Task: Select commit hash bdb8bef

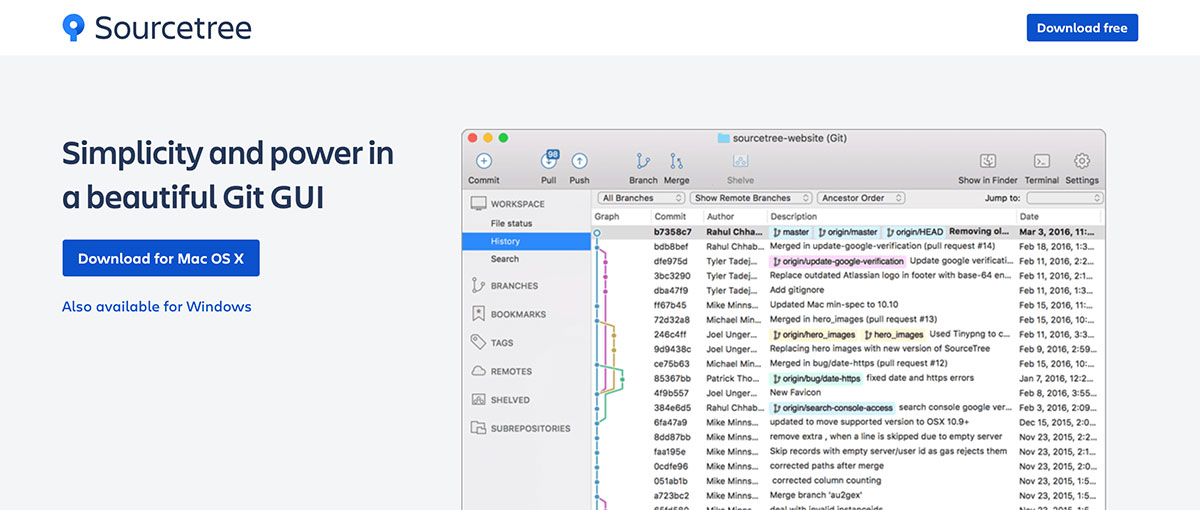Action: click(x=672, y=246)
